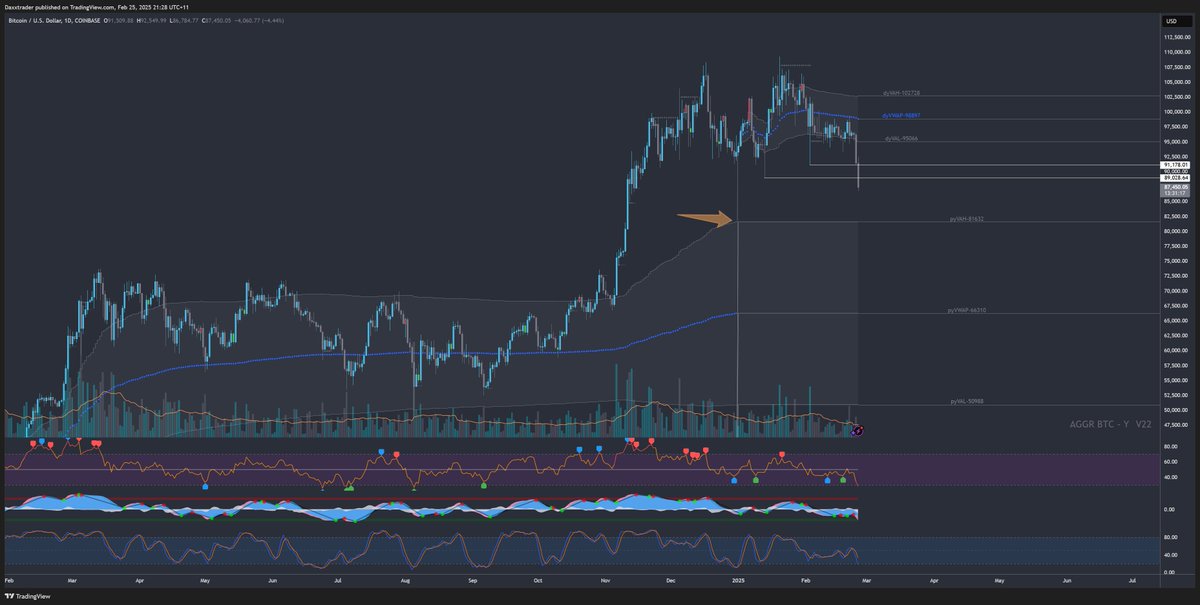Click the 47,500.00 price axis label
This screenshot has height=605, width=1200.
[x=1174, y=425]
